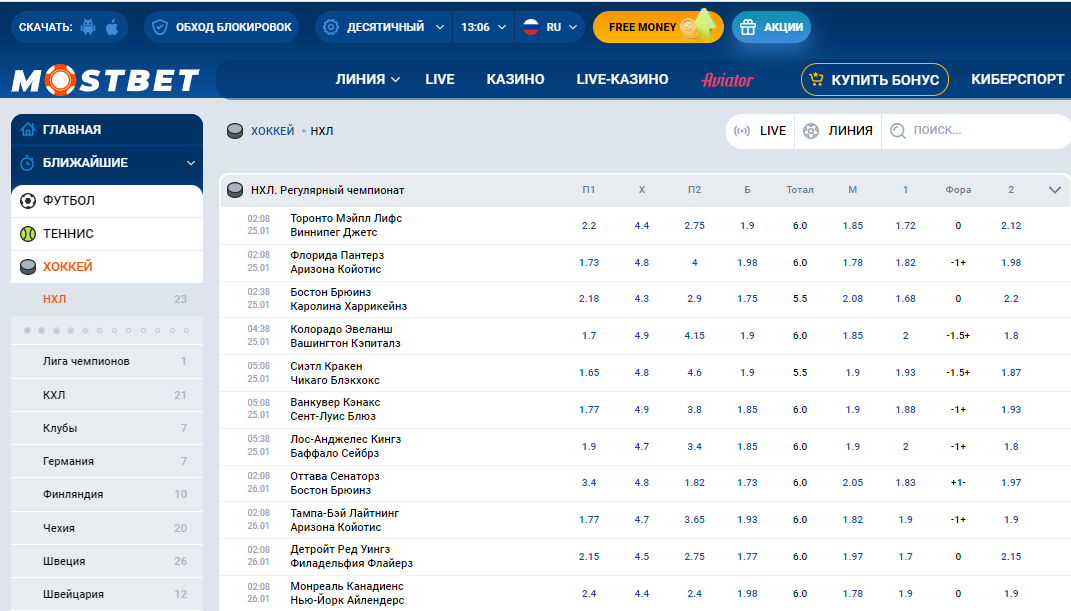Screen dimensions: 1071x611
Task: Click the Russian flag icon
Action: (531, 27)
